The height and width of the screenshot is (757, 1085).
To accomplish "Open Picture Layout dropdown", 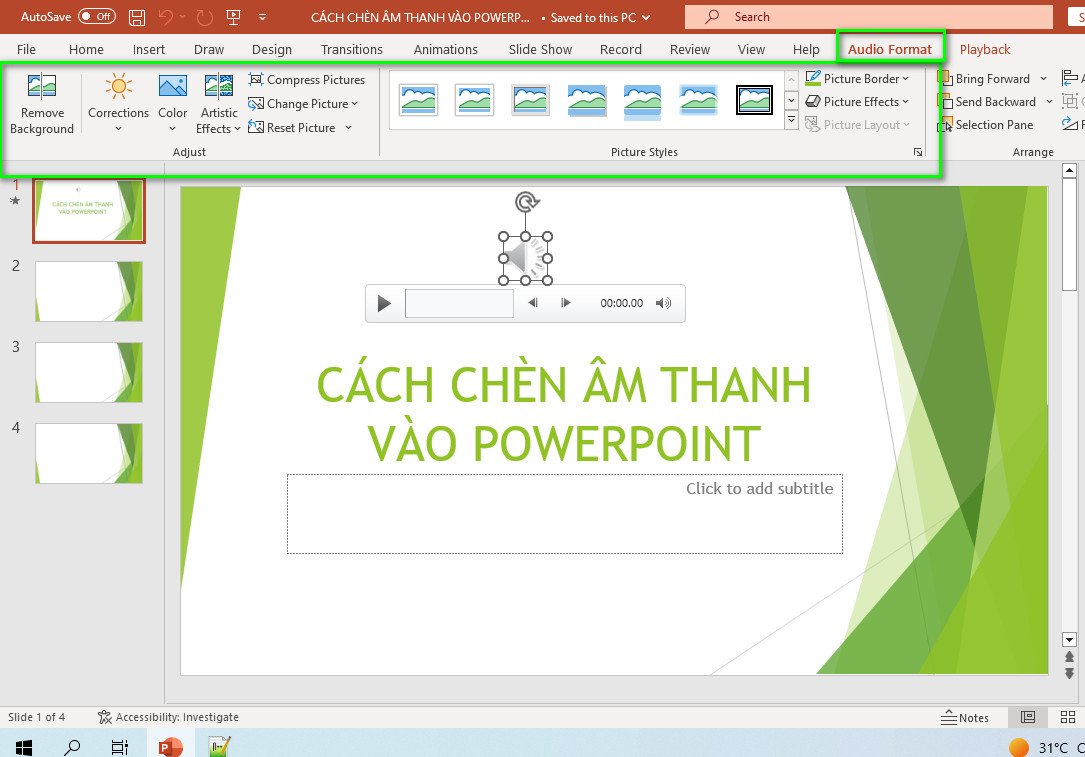I will (x=857, y=125).
